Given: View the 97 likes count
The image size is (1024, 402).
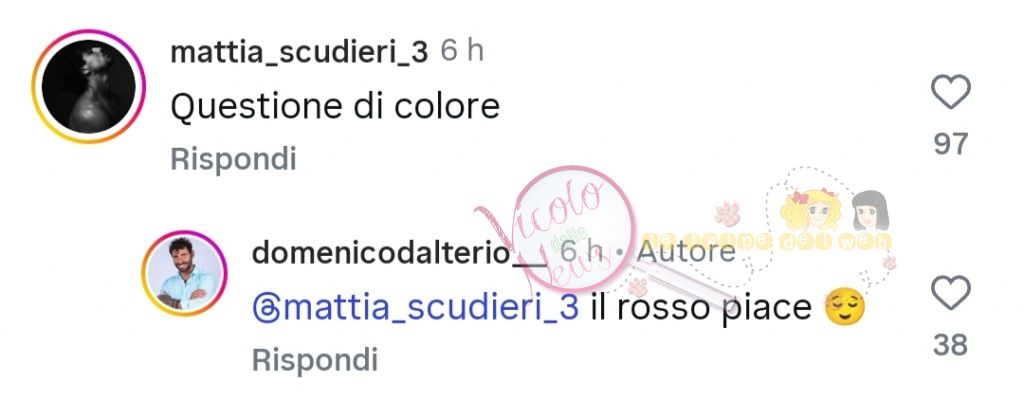Looking at the screenshot, I should 950,144.
